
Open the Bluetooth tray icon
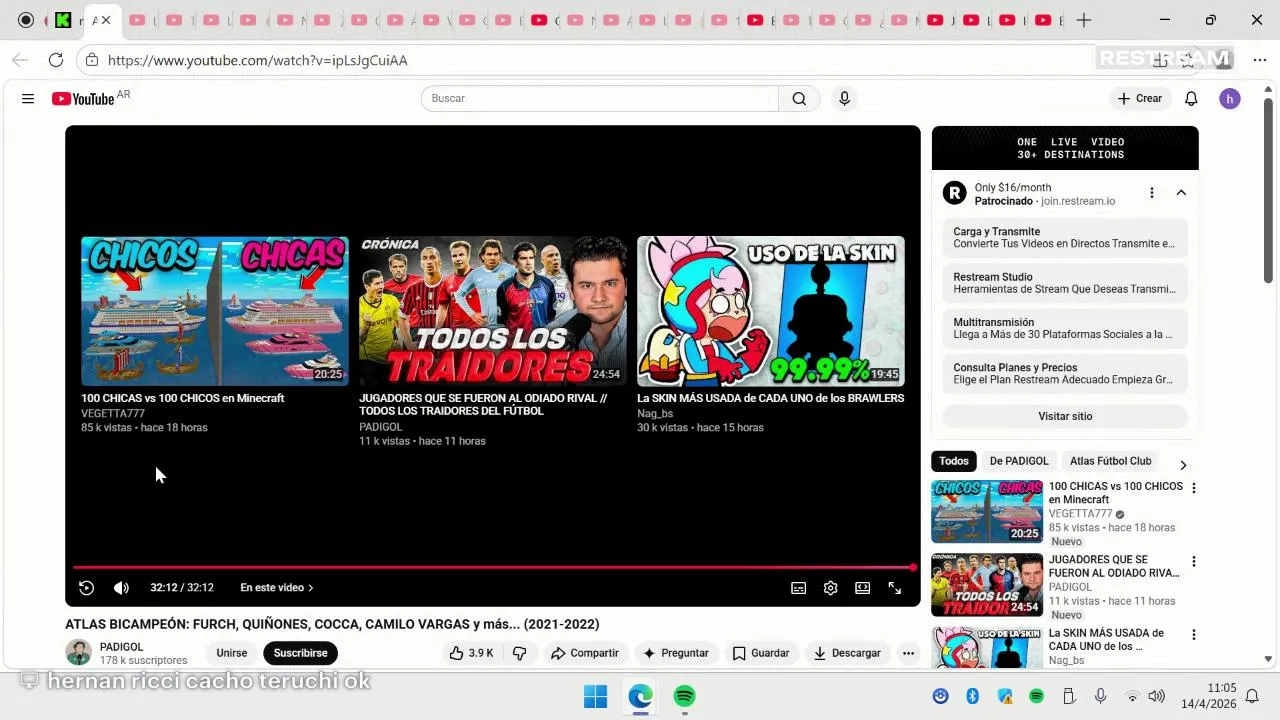pyautogui.click(x=972, y=696)
